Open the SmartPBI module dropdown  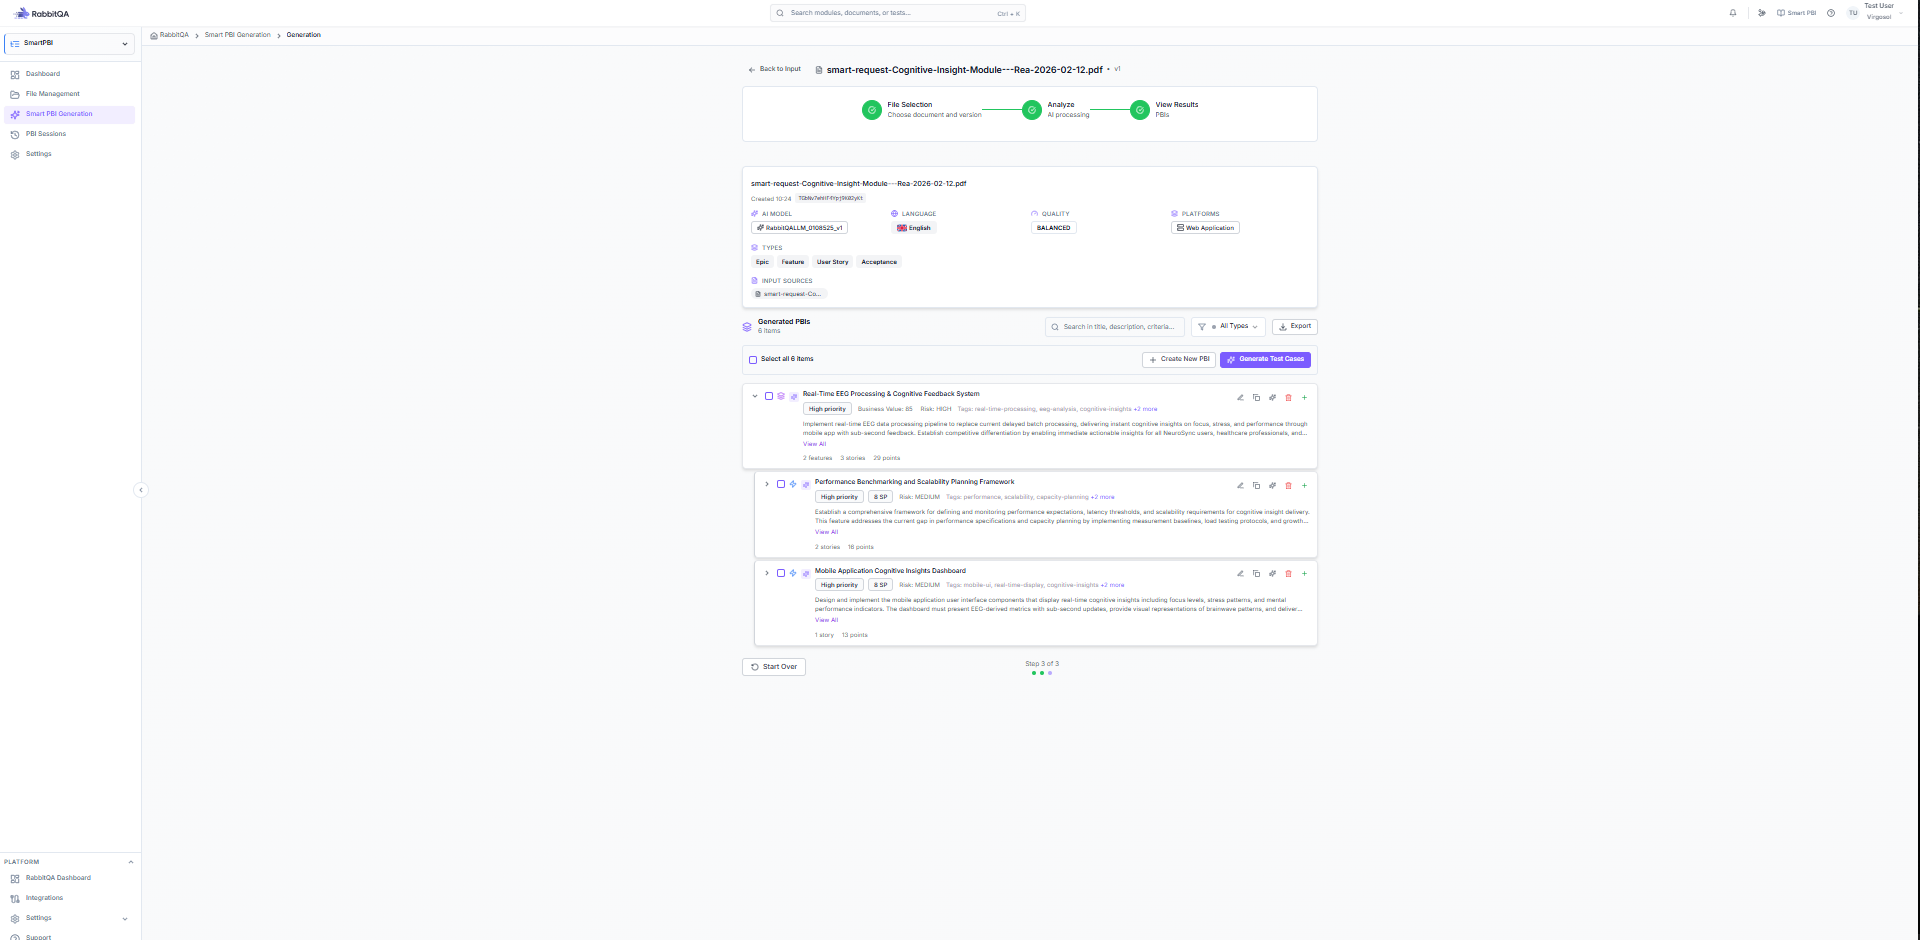69,44
